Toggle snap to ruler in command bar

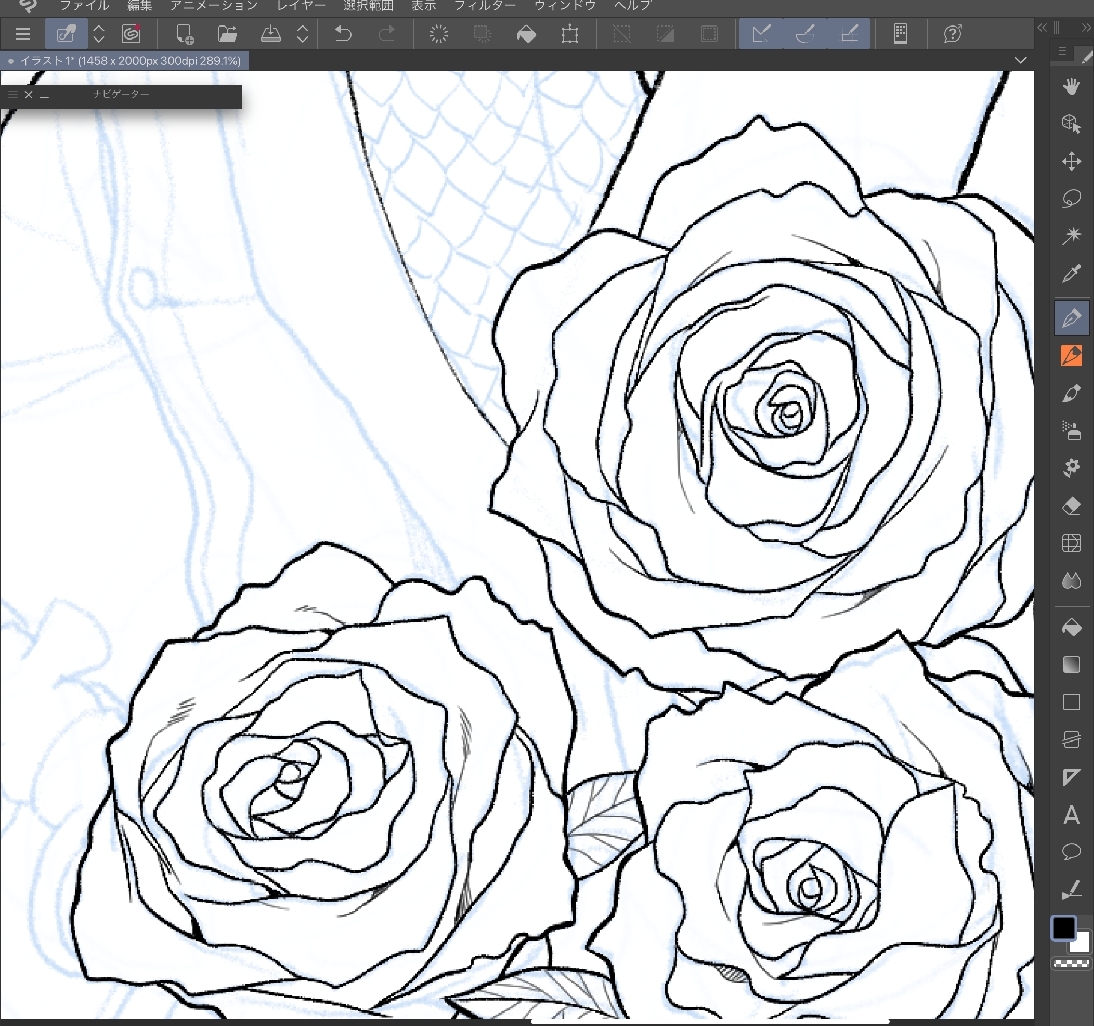tap(761, 34)
